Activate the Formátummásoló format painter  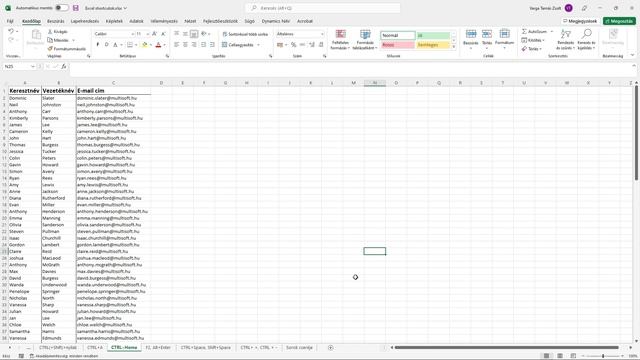[x=67, y=49]
